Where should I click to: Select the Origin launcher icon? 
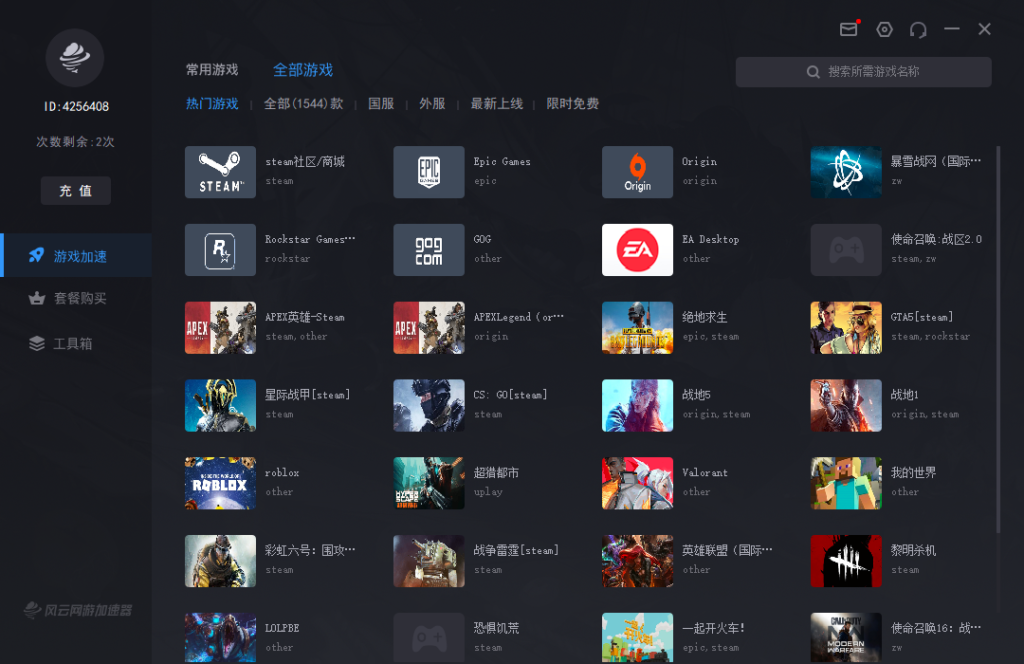637,172
